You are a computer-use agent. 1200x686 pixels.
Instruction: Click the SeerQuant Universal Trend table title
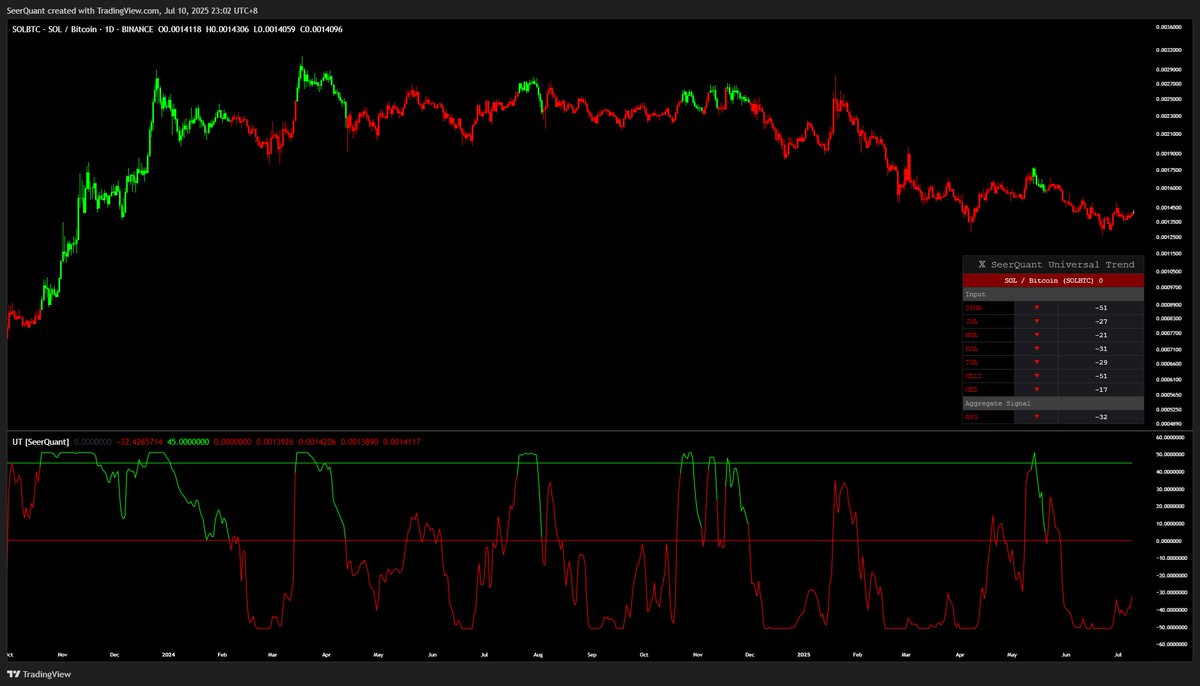(x=1063, y=265)
